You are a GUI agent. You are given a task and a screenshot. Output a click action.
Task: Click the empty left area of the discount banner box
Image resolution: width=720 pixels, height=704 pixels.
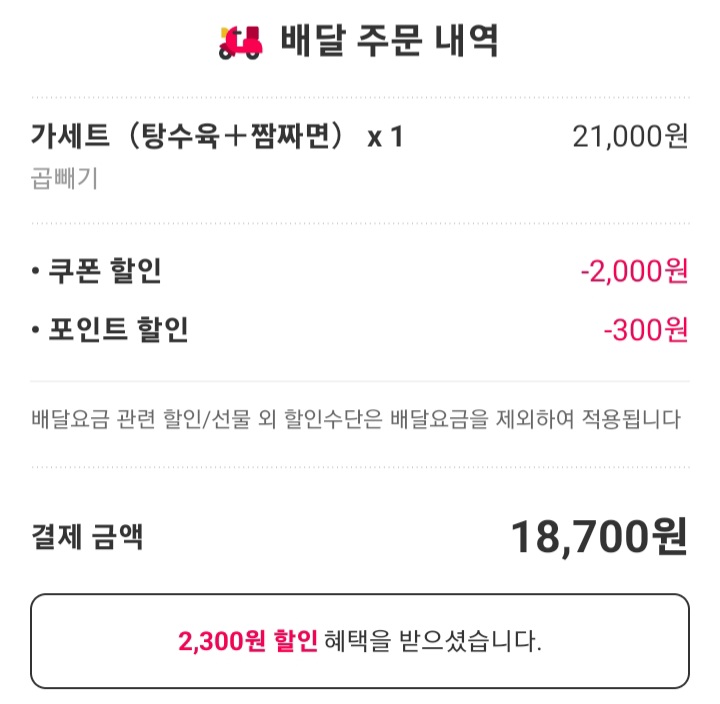pos(100,641)
